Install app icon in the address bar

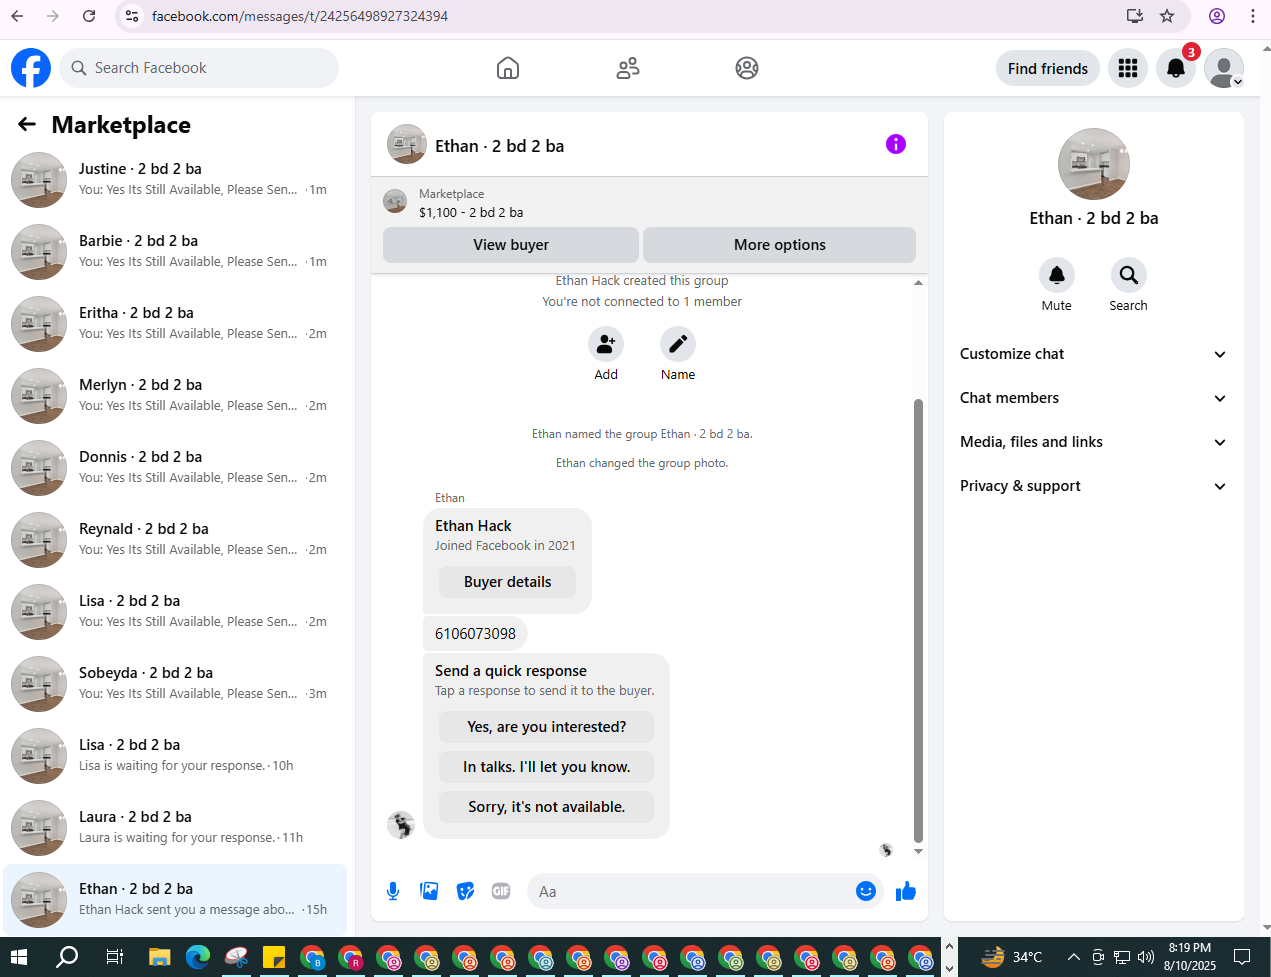pos(1134,16)
